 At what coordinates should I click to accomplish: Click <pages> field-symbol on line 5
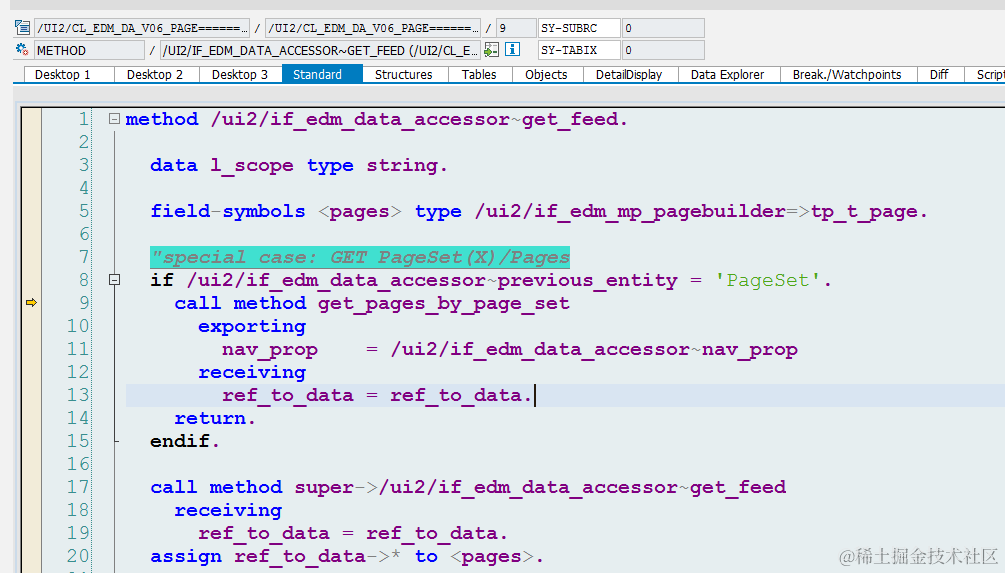pos(360,212)
